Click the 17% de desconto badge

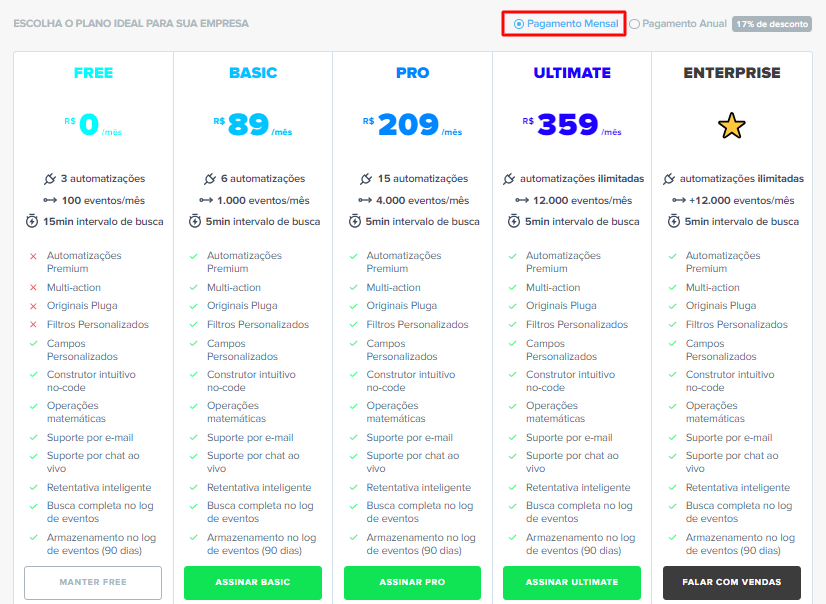pos(771,24)
